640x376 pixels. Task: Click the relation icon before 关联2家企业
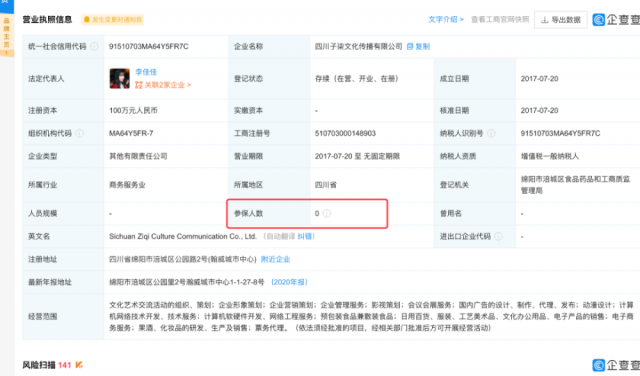click(139, 85)
